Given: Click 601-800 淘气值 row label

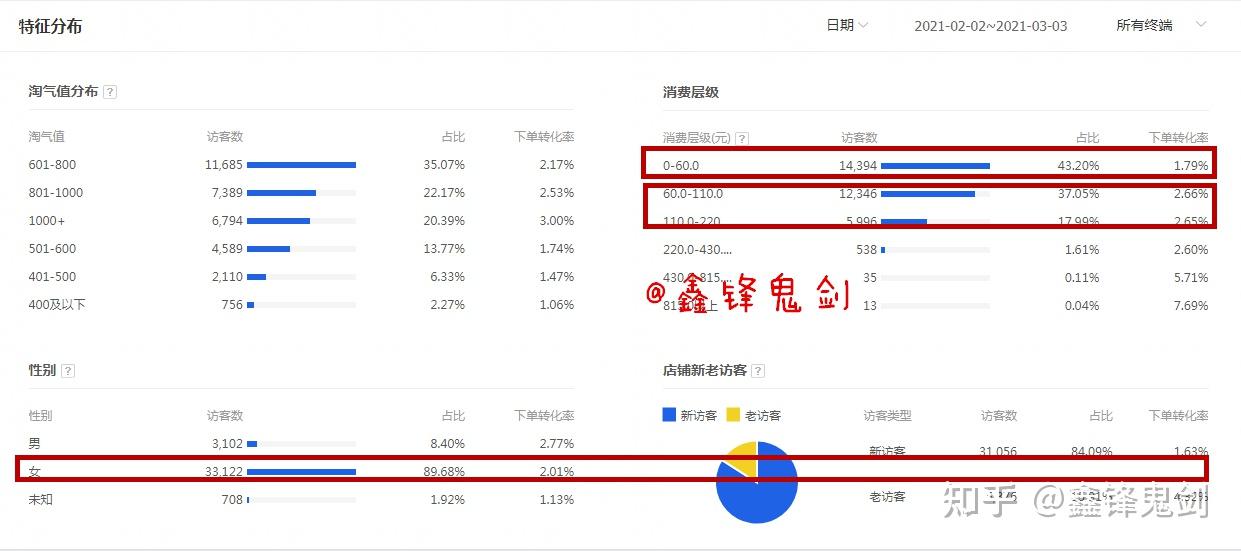Looking at the screenshot, I should point(52,165).
